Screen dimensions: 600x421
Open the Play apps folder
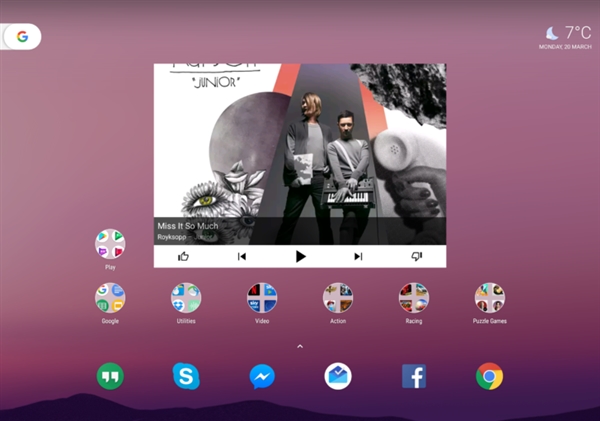click(x=110, y=244)
